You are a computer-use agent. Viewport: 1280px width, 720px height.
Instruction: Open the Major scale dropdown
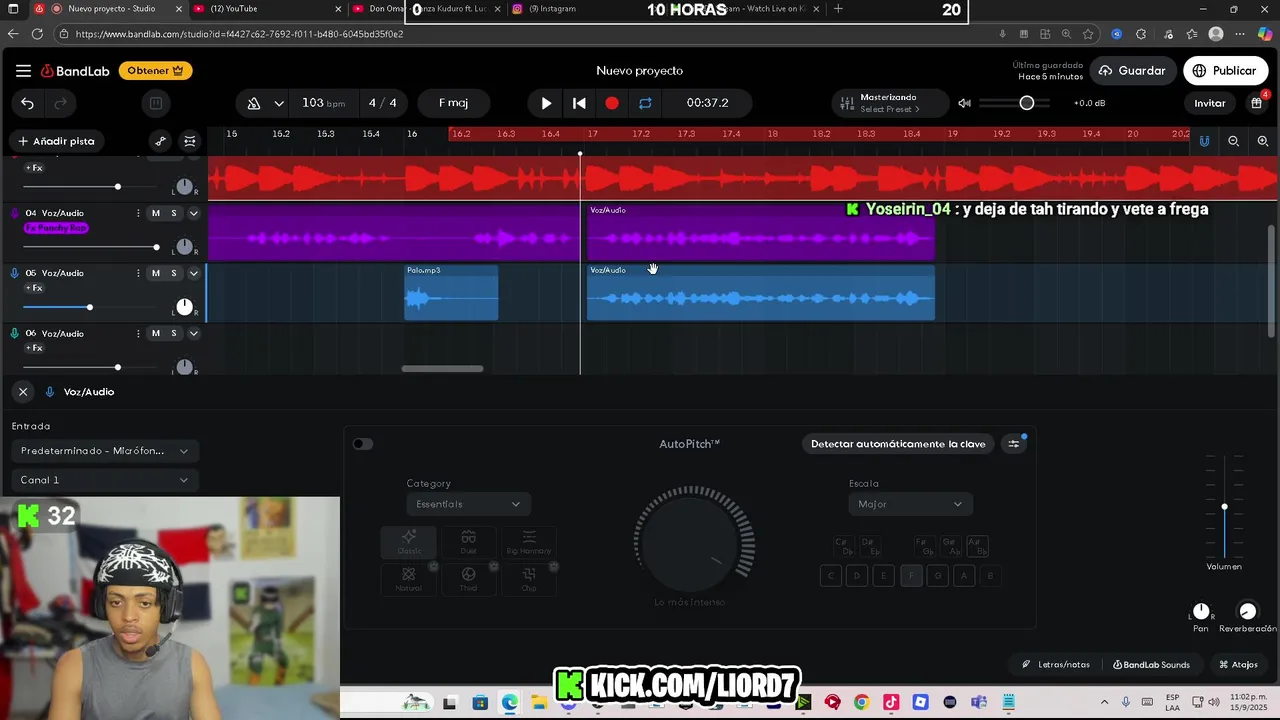(910, 504)
